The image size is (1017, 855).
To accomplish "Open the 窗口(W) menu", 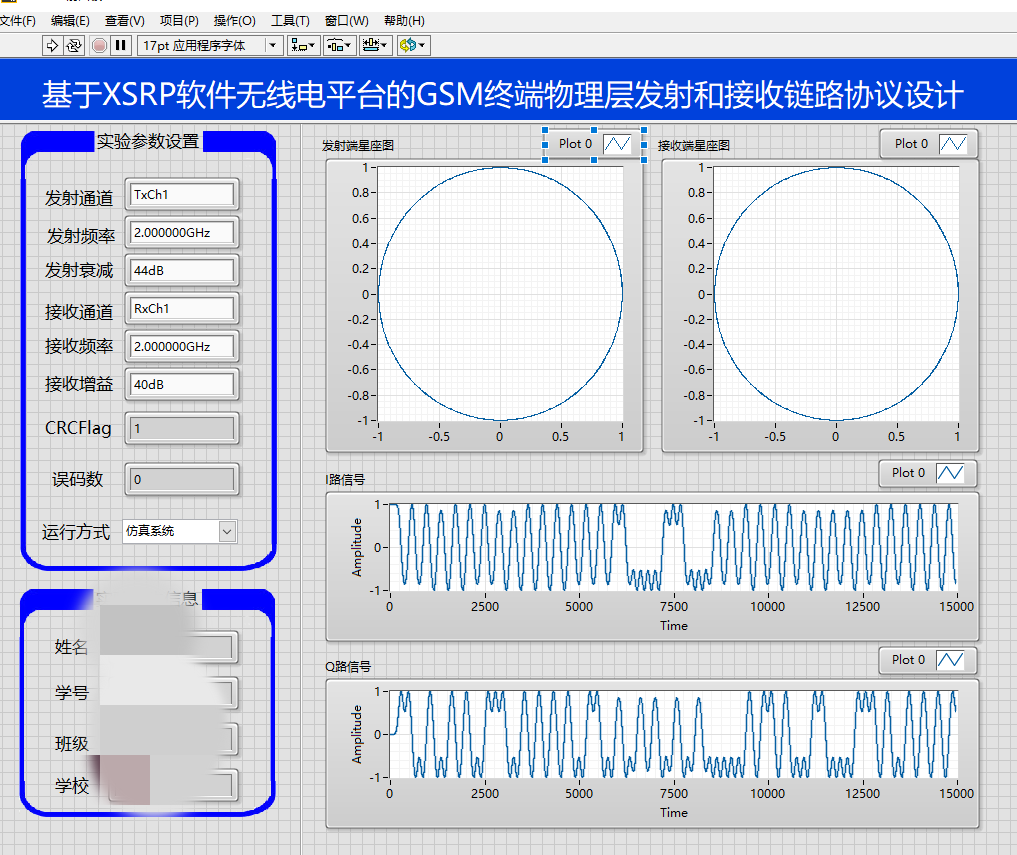I will pyautogui.click(x=346, y=21).
